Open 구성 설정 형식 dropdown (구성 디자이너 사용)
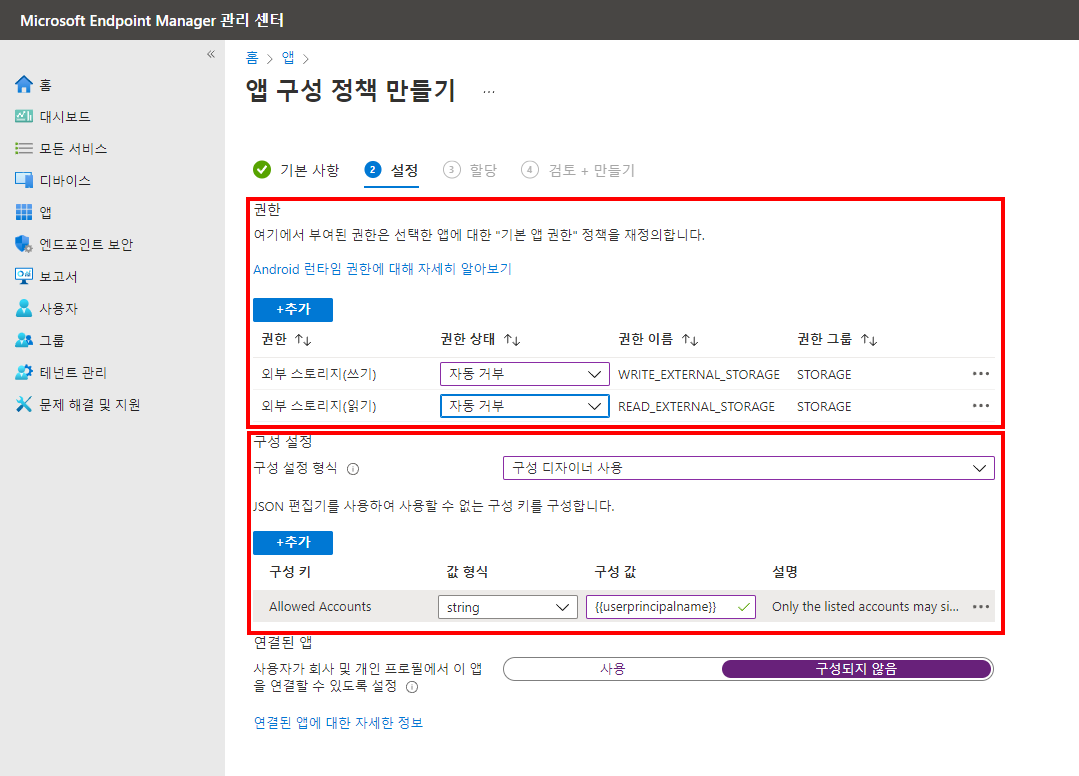1079x776 pixels. pyautogui.click(x=749, y=468)
